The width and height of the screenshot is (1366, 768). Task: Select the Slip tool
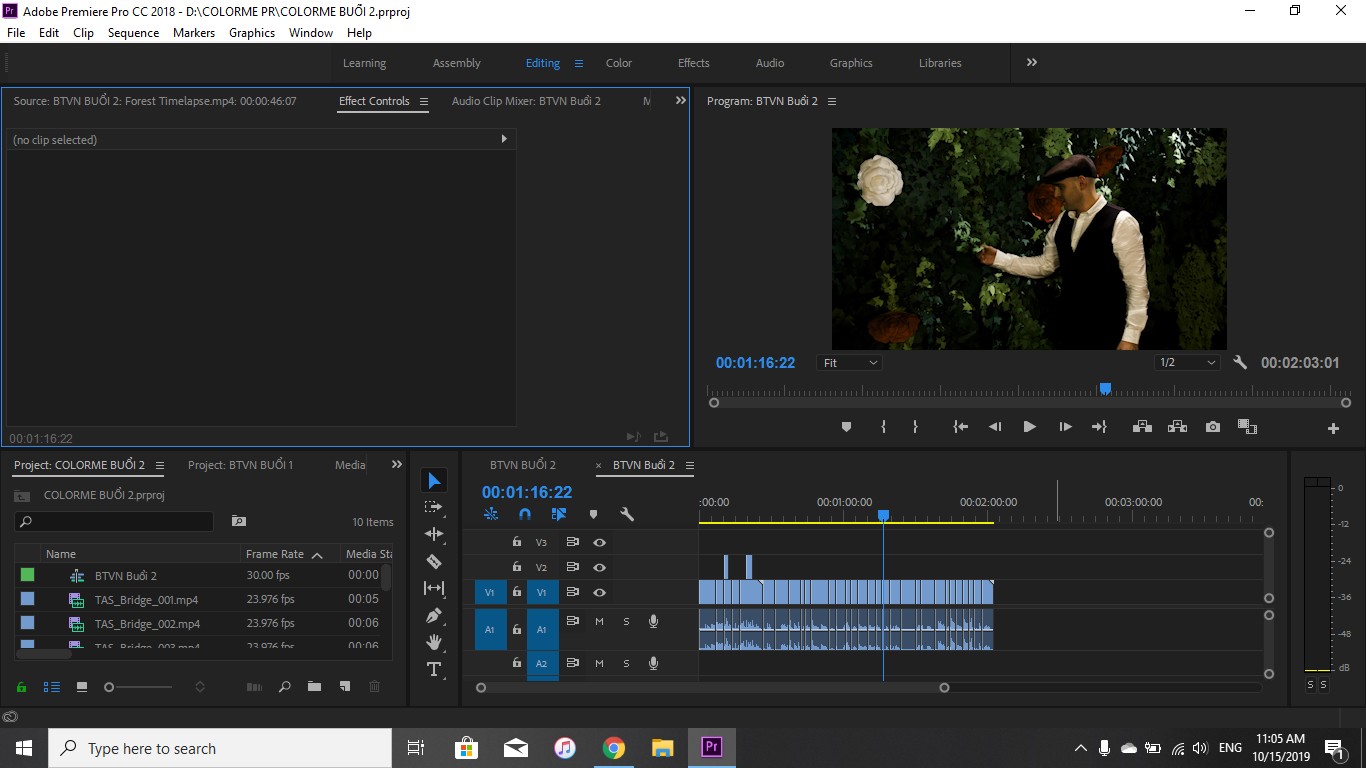434,588
